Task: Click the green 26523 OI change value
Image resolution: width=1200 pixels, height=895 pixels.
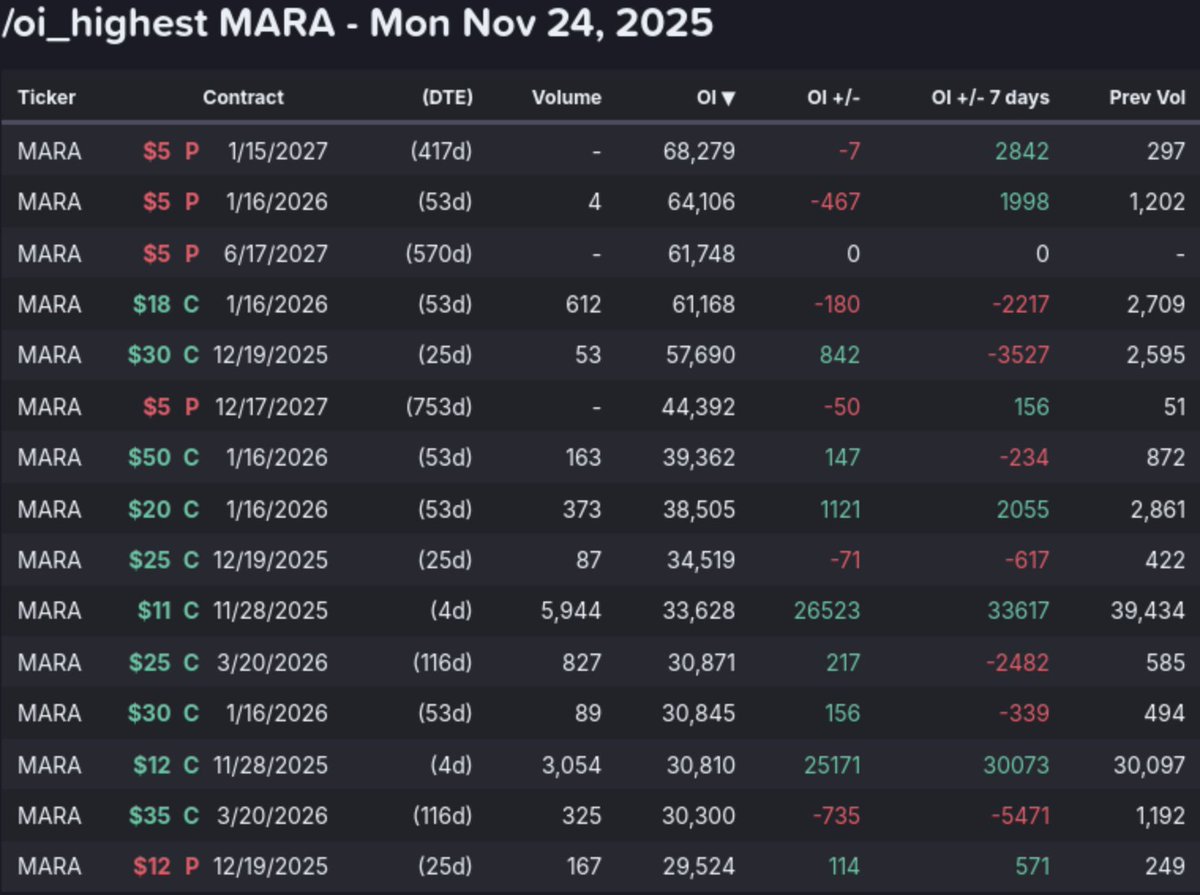Action: (x=829, y=610)
